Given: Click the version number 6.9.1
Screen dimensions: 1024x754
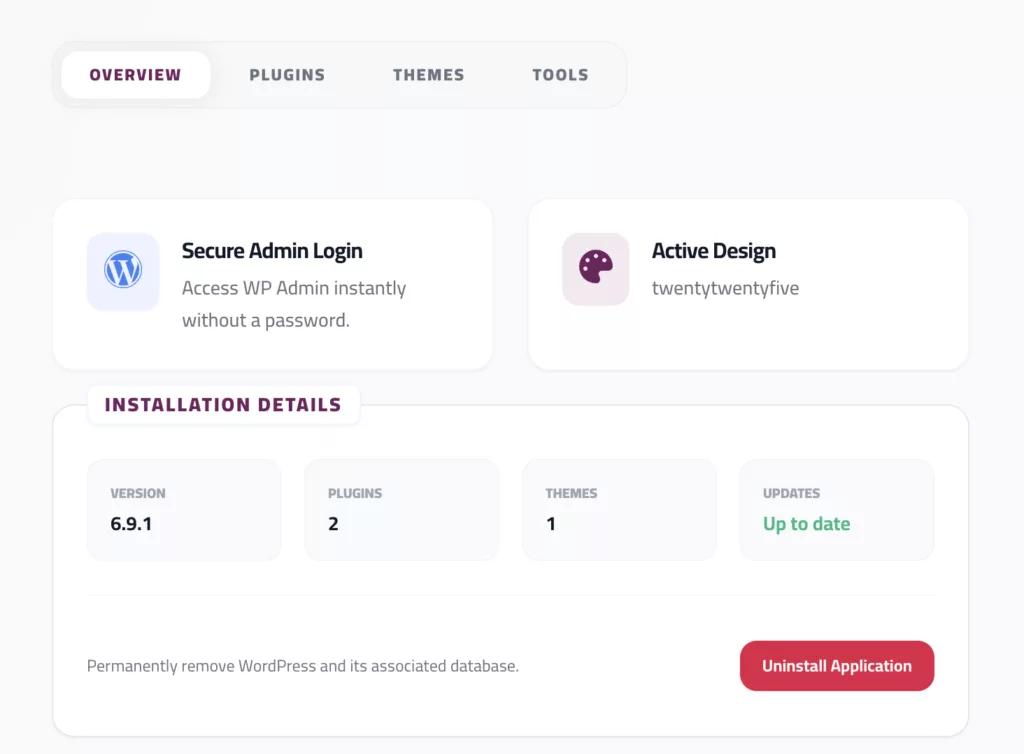Looking at the screenshot, I should tap(130, 523).
